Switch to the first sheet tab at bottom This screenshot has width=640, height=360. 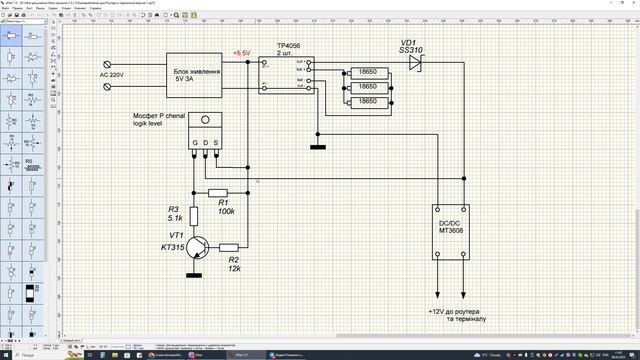click(x=71, y=340)
